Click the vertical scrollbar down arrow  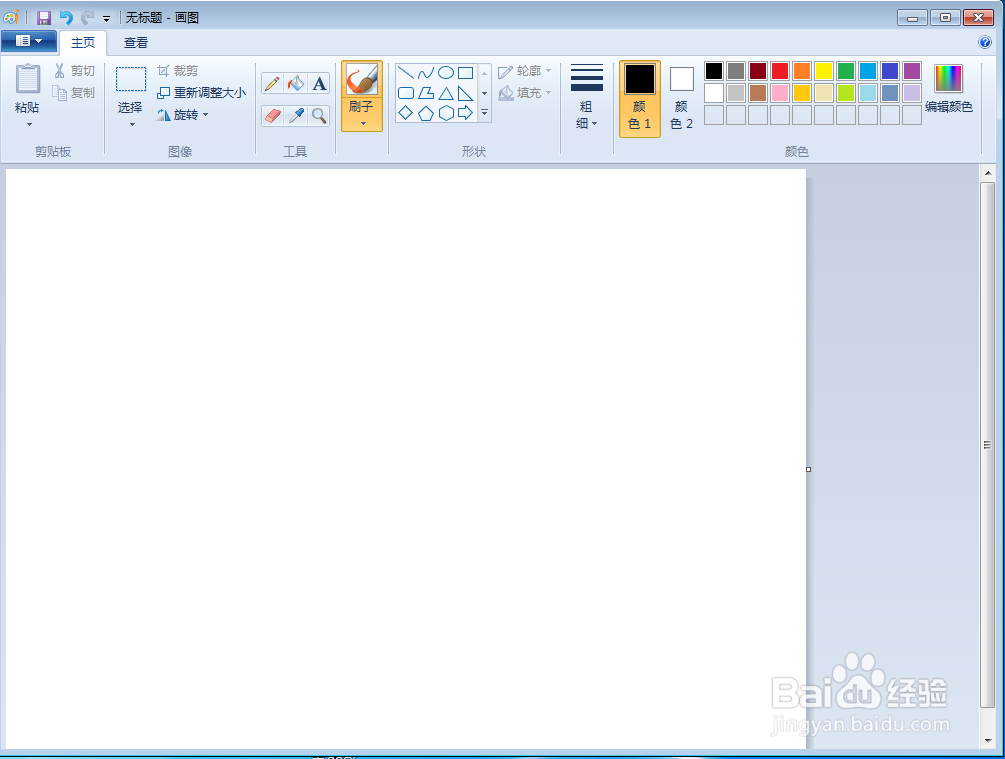tap(988, 740)
